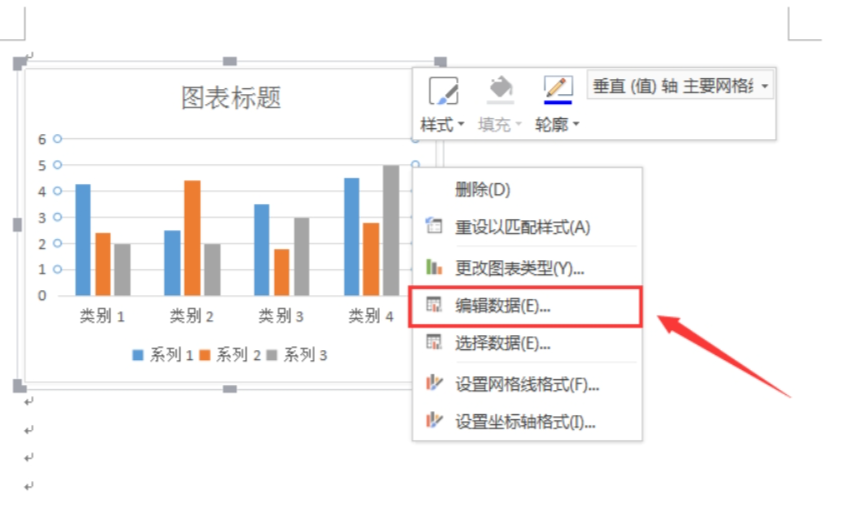
Task: Click chart icon beside 更改图表类型(Y)
Action: point(434,266)
